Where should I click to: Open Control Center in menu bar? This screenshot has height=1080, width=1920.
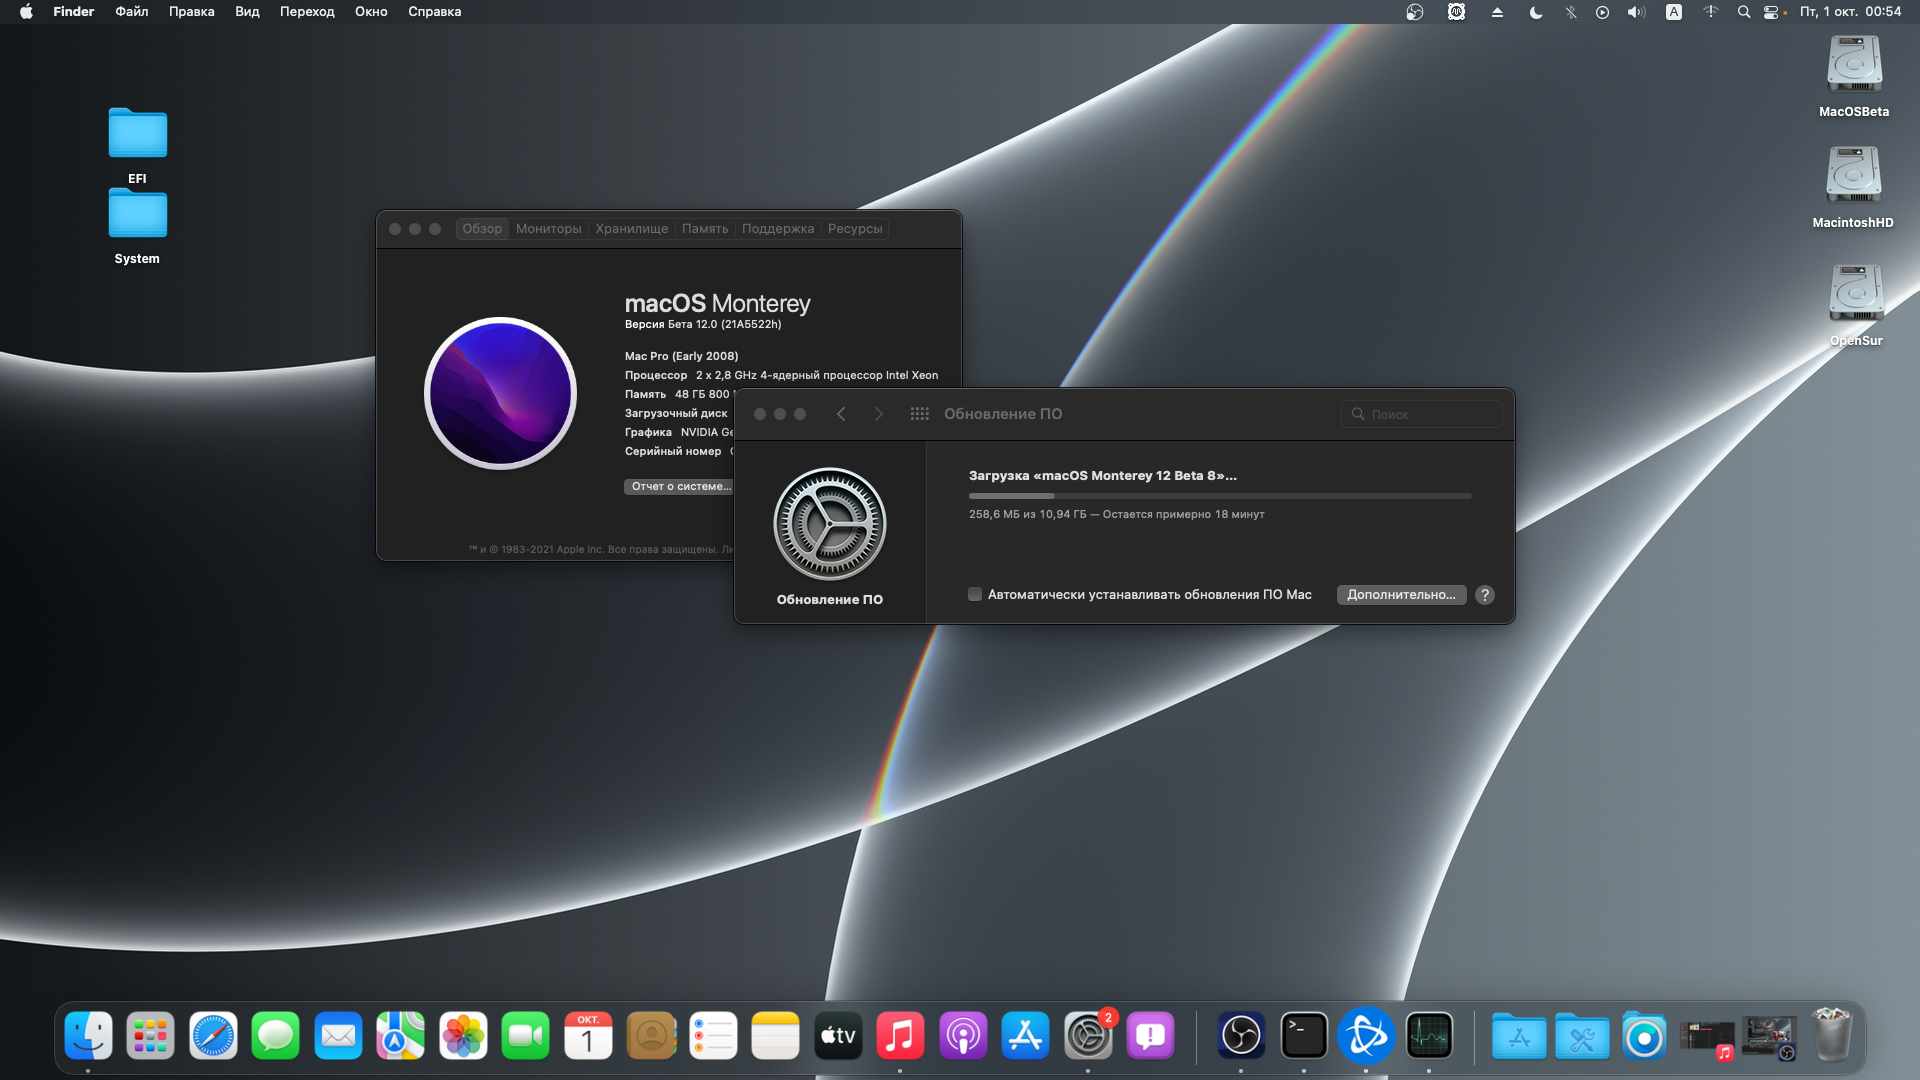click(x=1772, y=12)
